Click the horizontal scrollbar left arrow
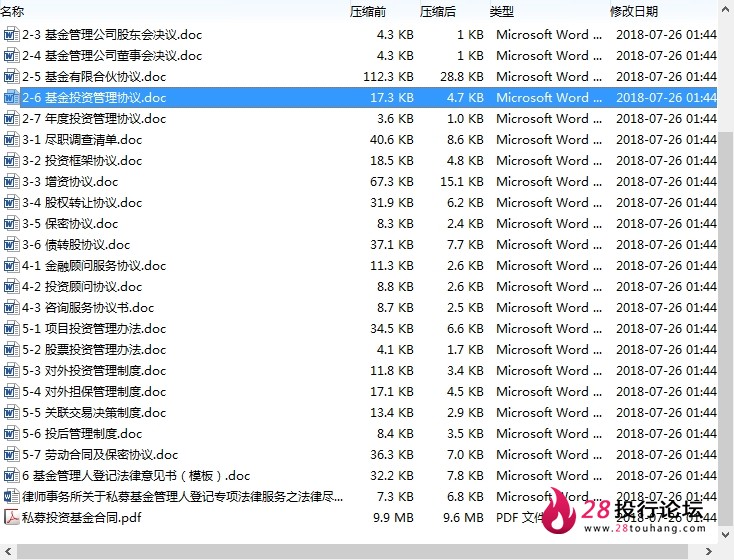This screenshot has height=560, width=734. pyautogui.click(x=7, y=552)
